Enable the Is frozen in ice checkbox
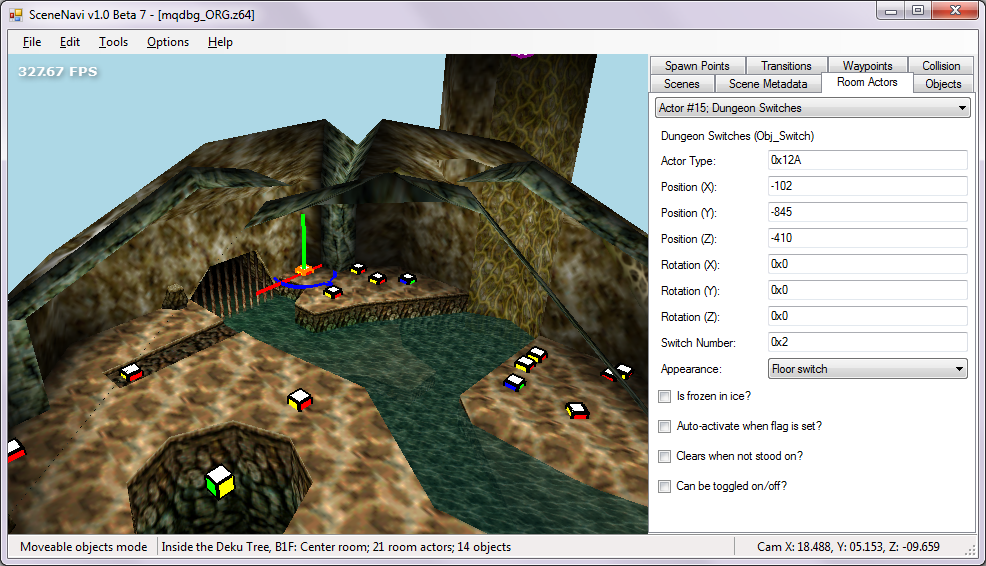The width and height of the screenshot is (986, 566). (x=665, y=396)
